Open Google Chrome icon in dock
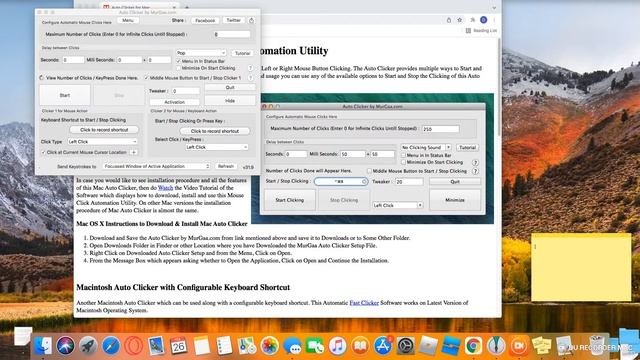 click(473, 346)
